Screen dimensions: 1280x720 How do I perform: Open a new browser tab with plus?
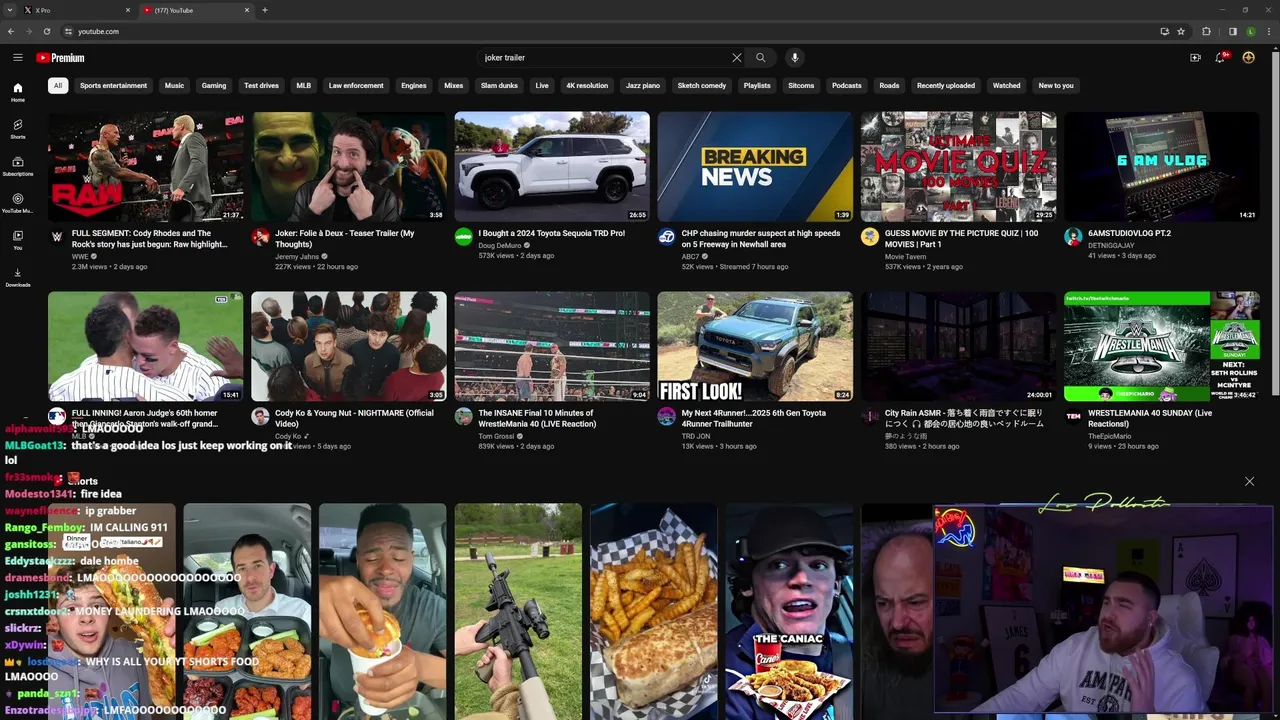265,10
